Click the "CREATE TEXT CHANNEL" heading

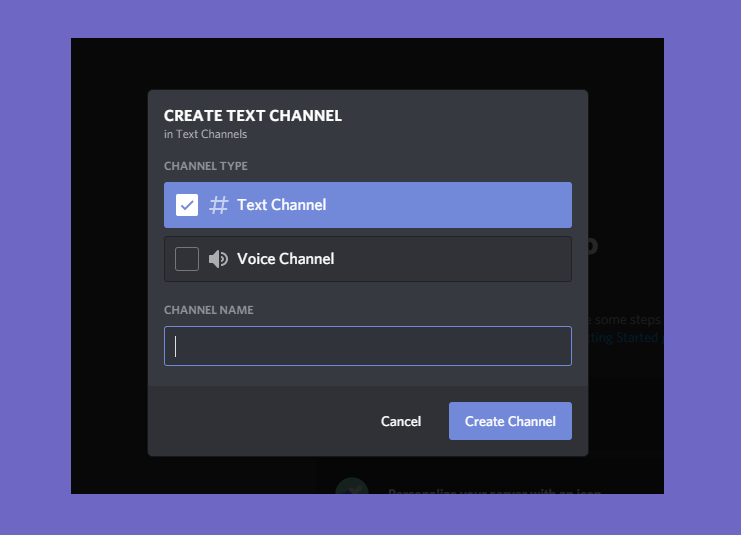point(253,116)
